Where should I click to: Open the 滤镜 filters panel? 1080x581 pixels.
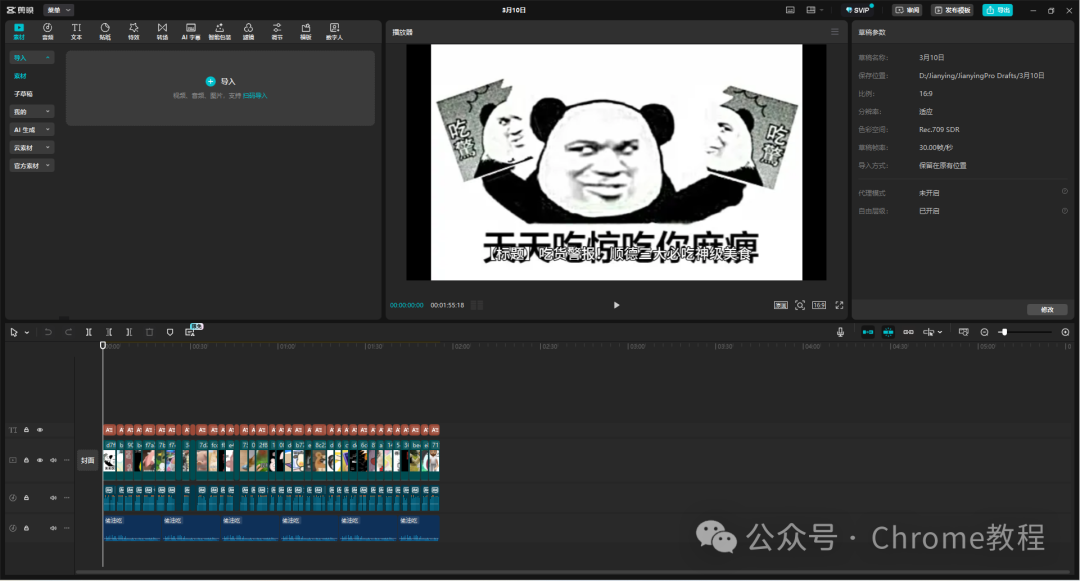[x=248, y=31]
